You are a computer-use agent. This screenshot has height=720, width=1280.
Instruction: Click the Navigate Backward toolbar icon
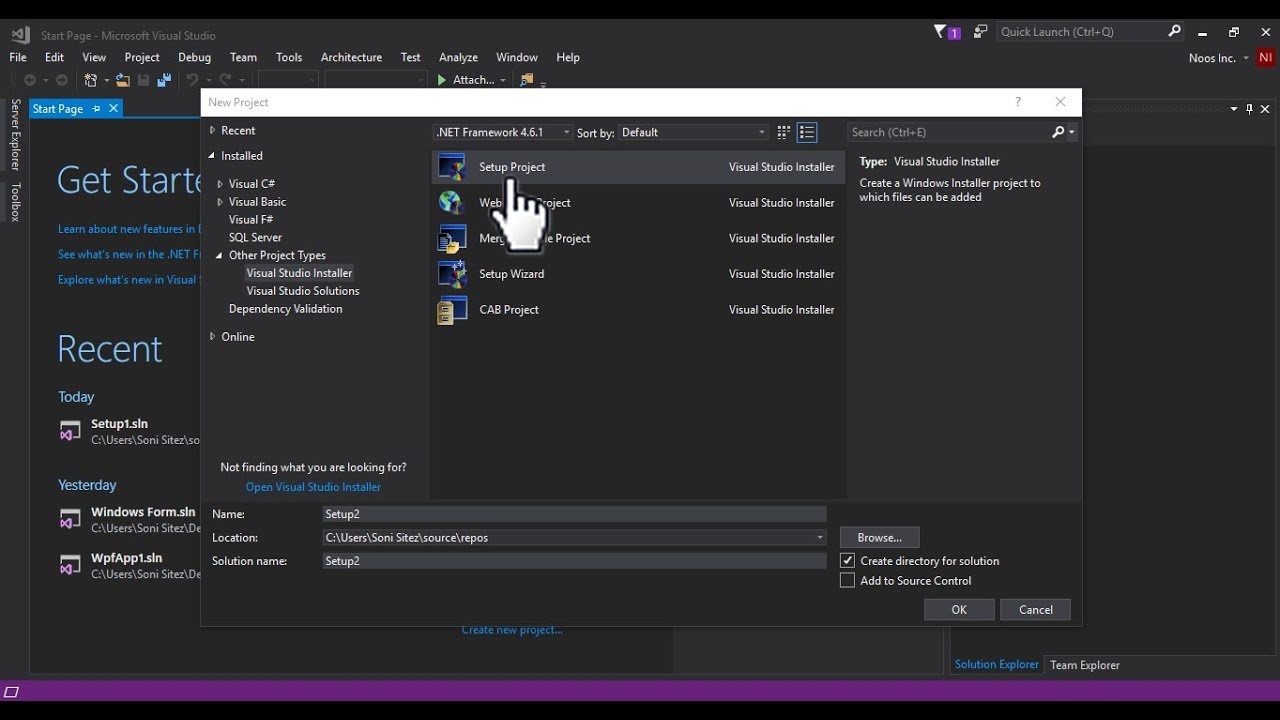click(29, 80)
